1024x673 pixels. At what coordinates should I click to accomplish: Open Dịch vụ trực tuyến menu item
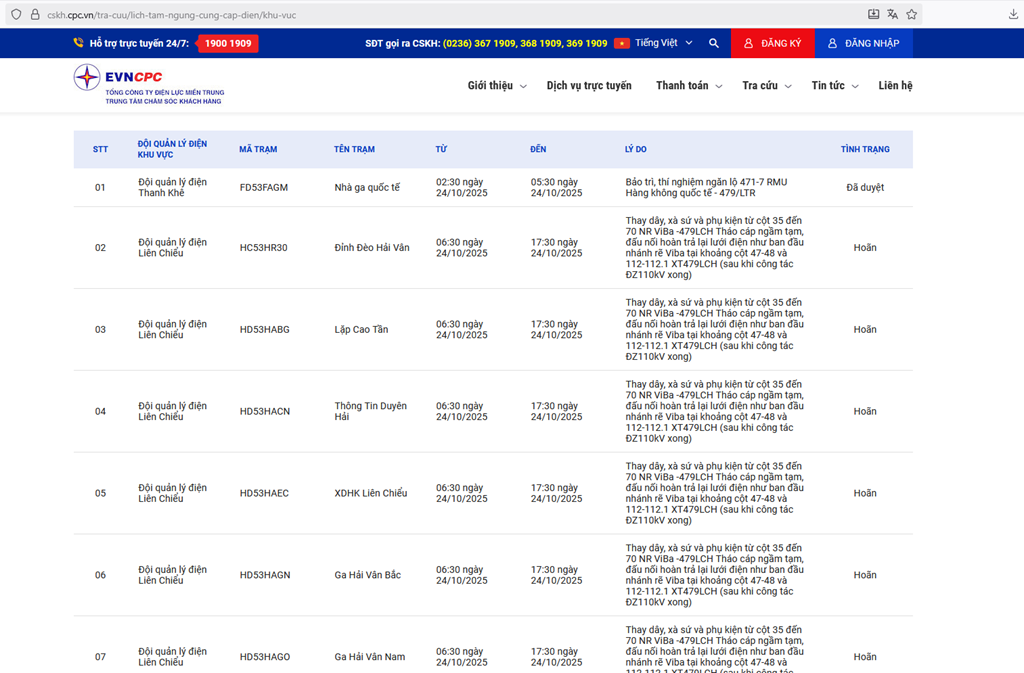(x=589, y=86)
